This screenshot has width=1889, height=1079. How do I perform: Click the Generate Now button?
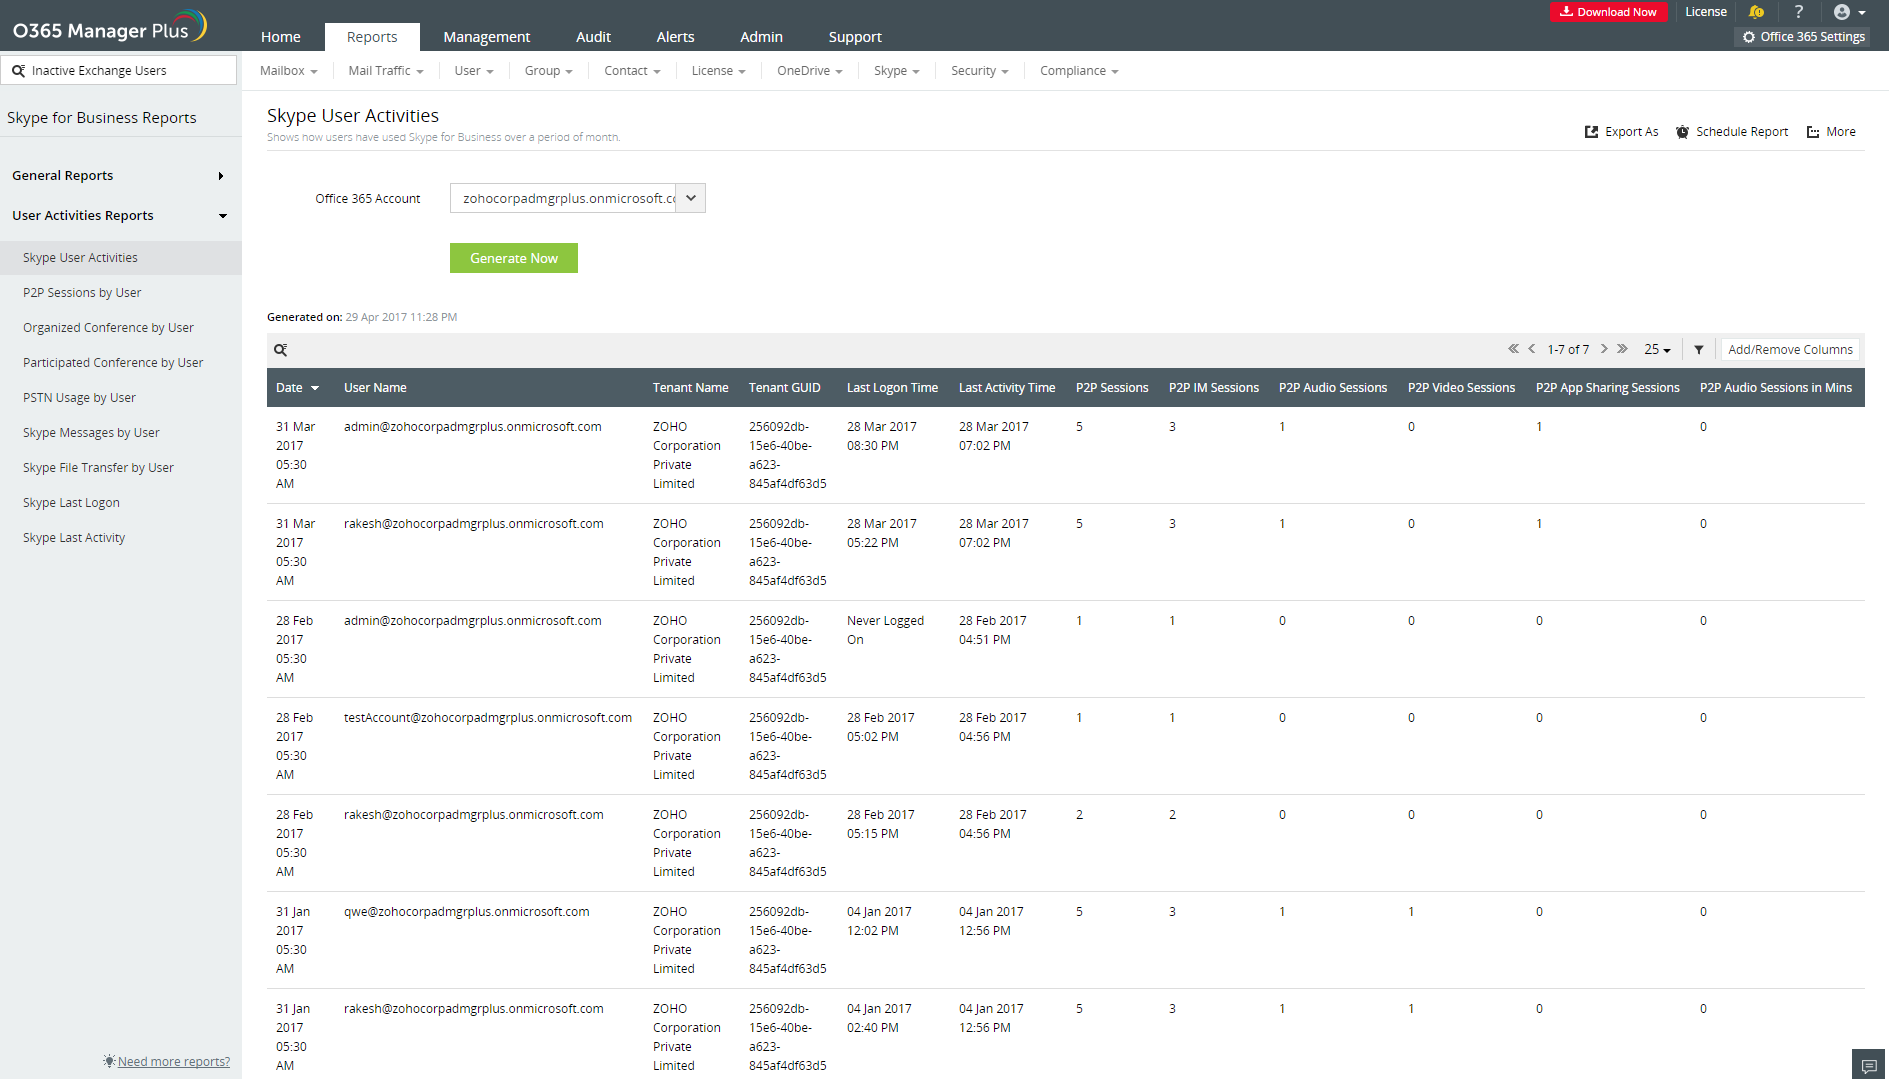(x=514, y=258)
